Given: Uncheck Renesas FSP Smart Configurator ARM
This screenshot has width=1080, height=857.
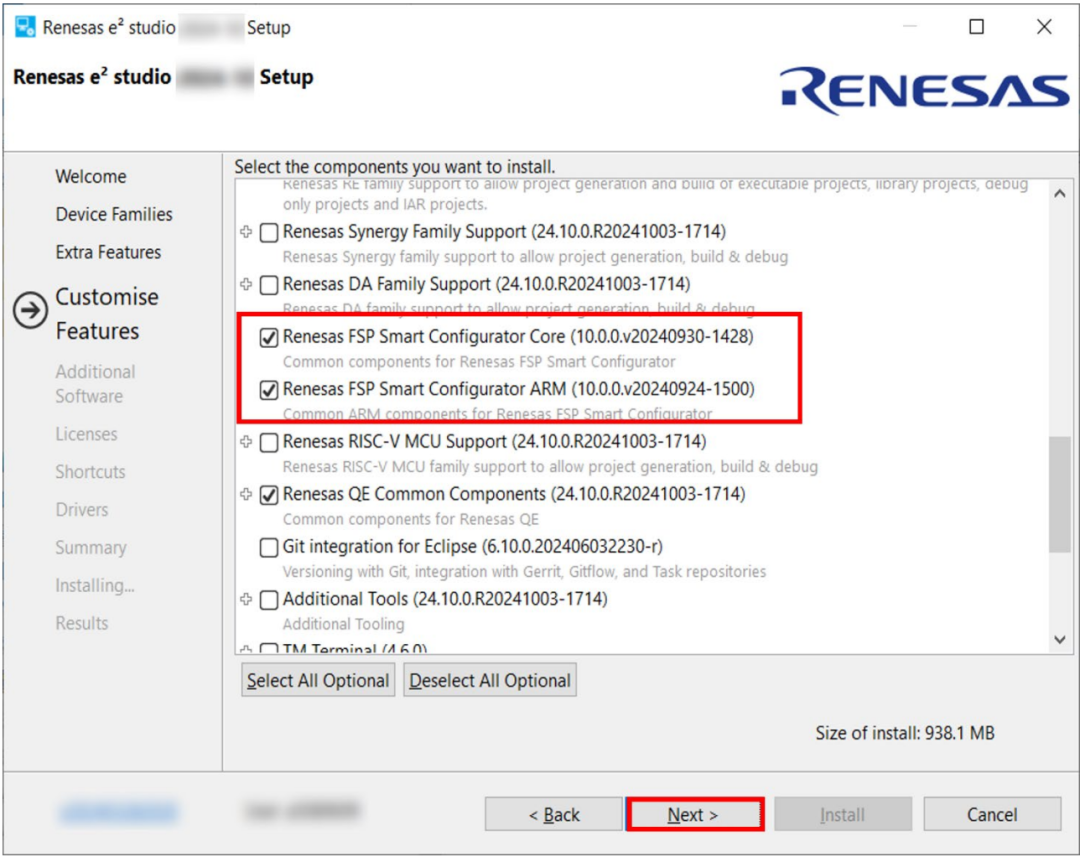Looking at the screenshot, I should click(269, 390).
